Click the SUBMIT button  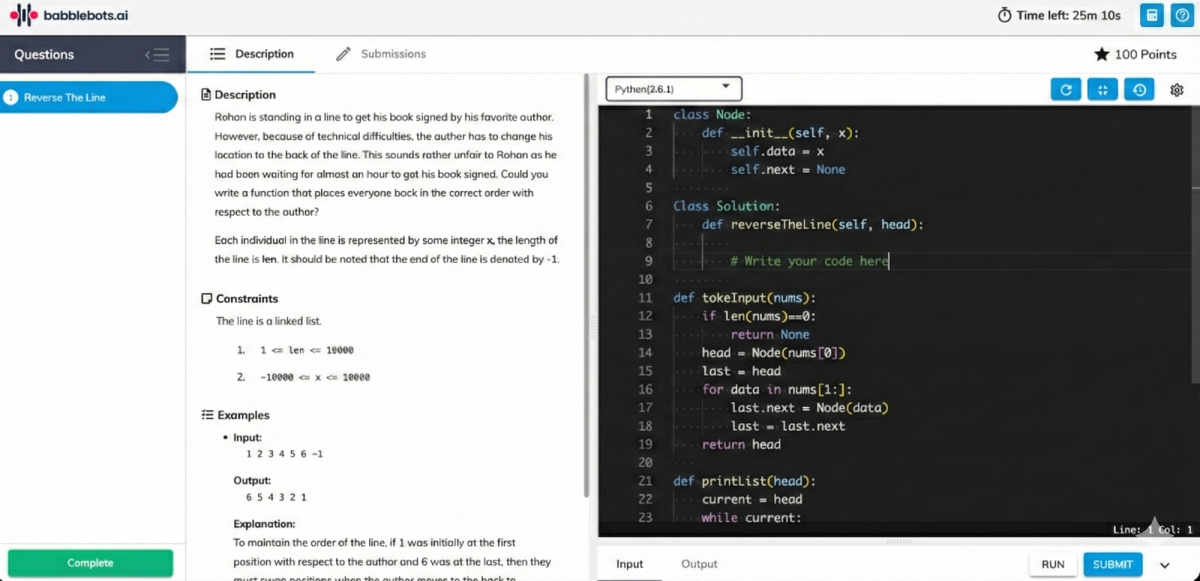pos(1112,565)
